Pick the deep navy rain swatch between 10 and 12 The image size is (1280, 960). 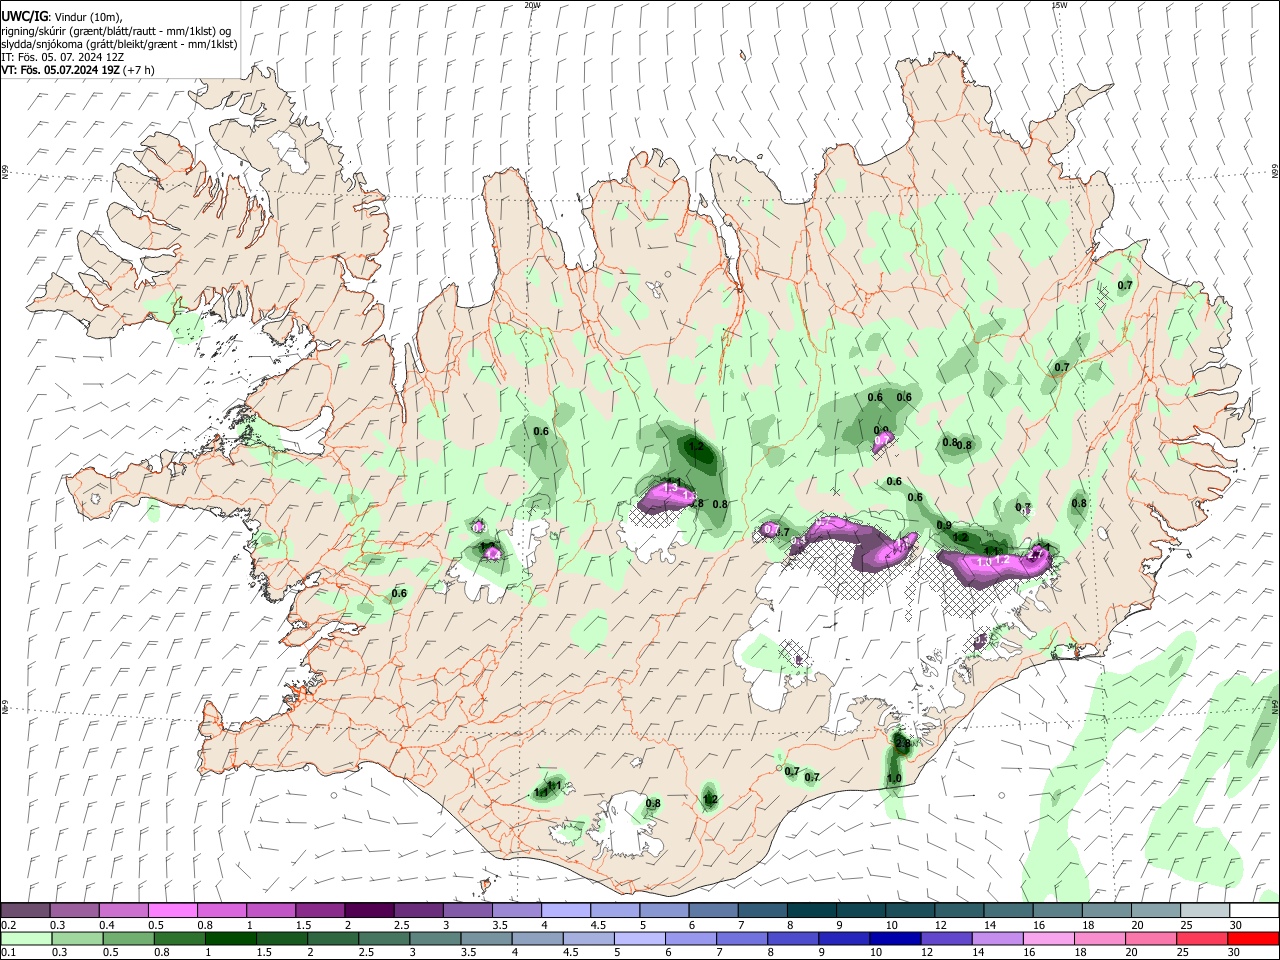click(x=894, y=938)
